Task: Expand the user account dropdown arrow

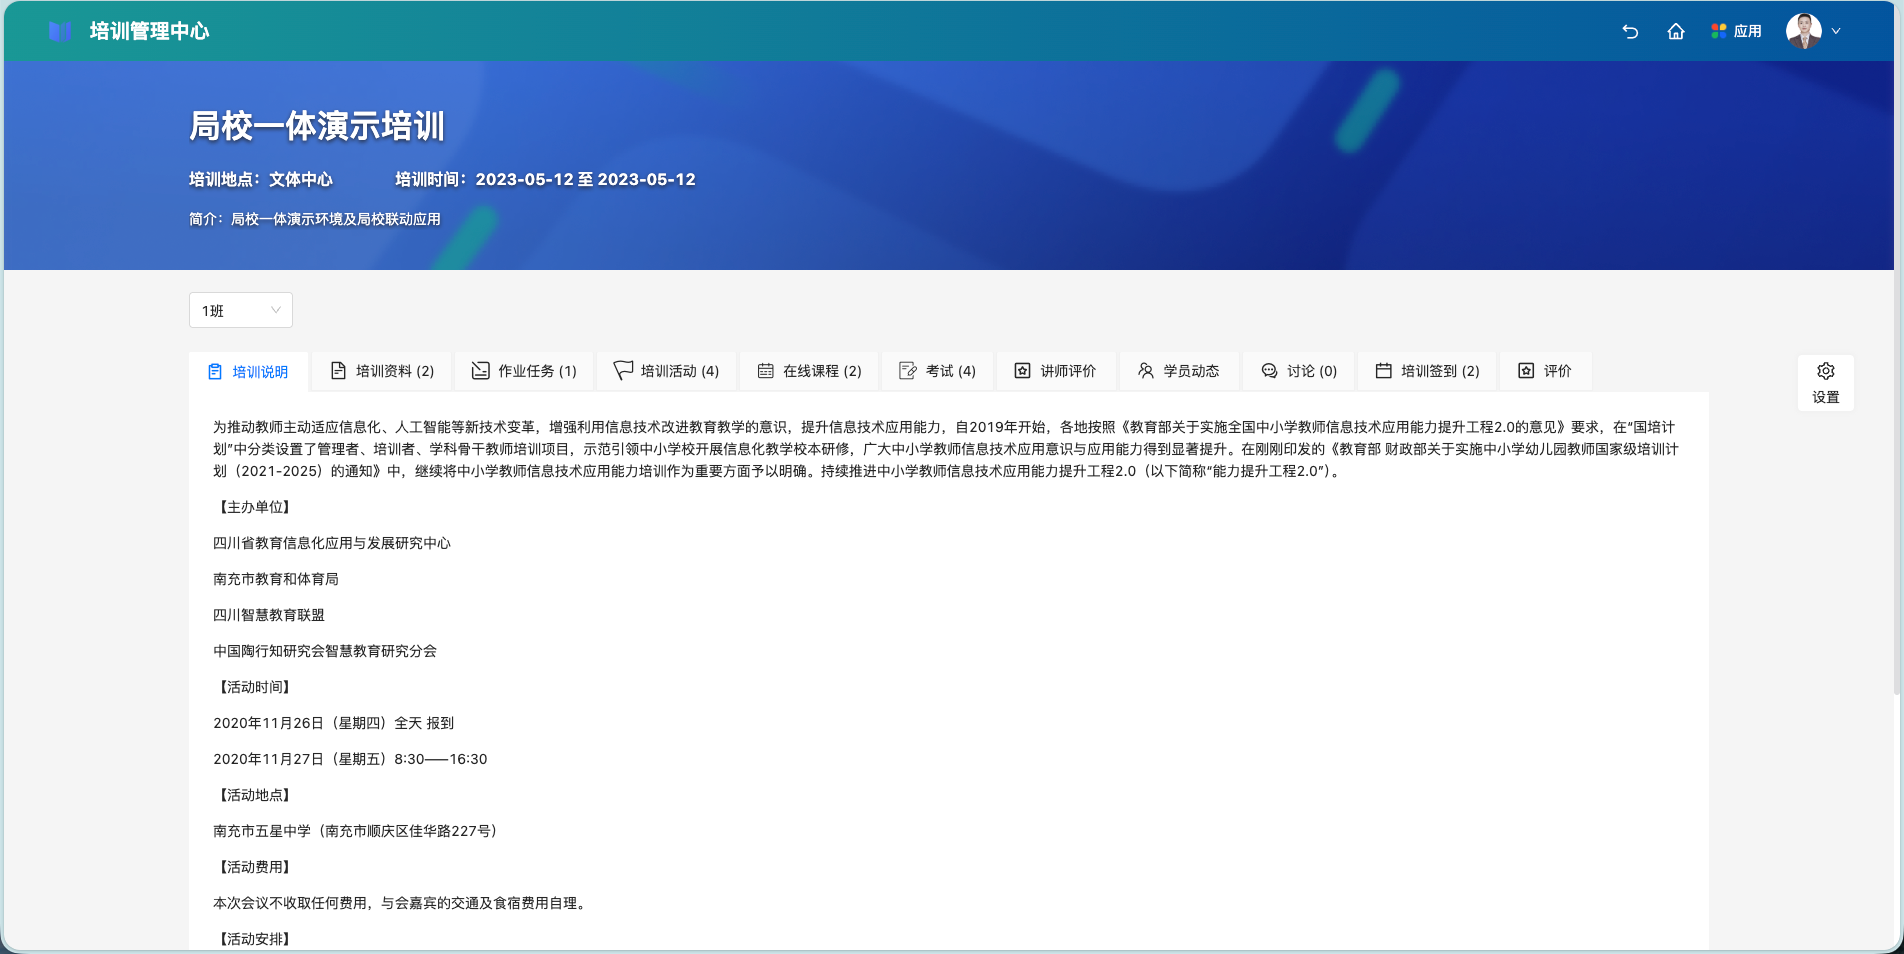Action: tap(1836, 31)
